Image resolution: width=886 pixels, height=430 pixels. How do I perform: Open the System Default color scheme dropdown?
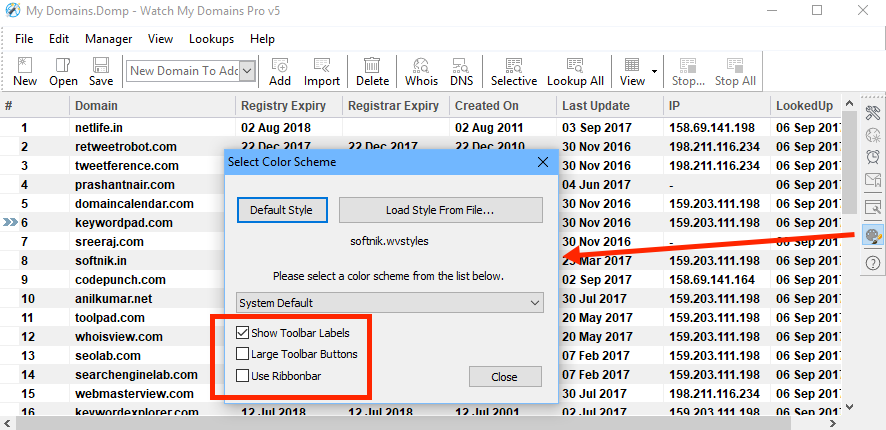pos(390,303)
